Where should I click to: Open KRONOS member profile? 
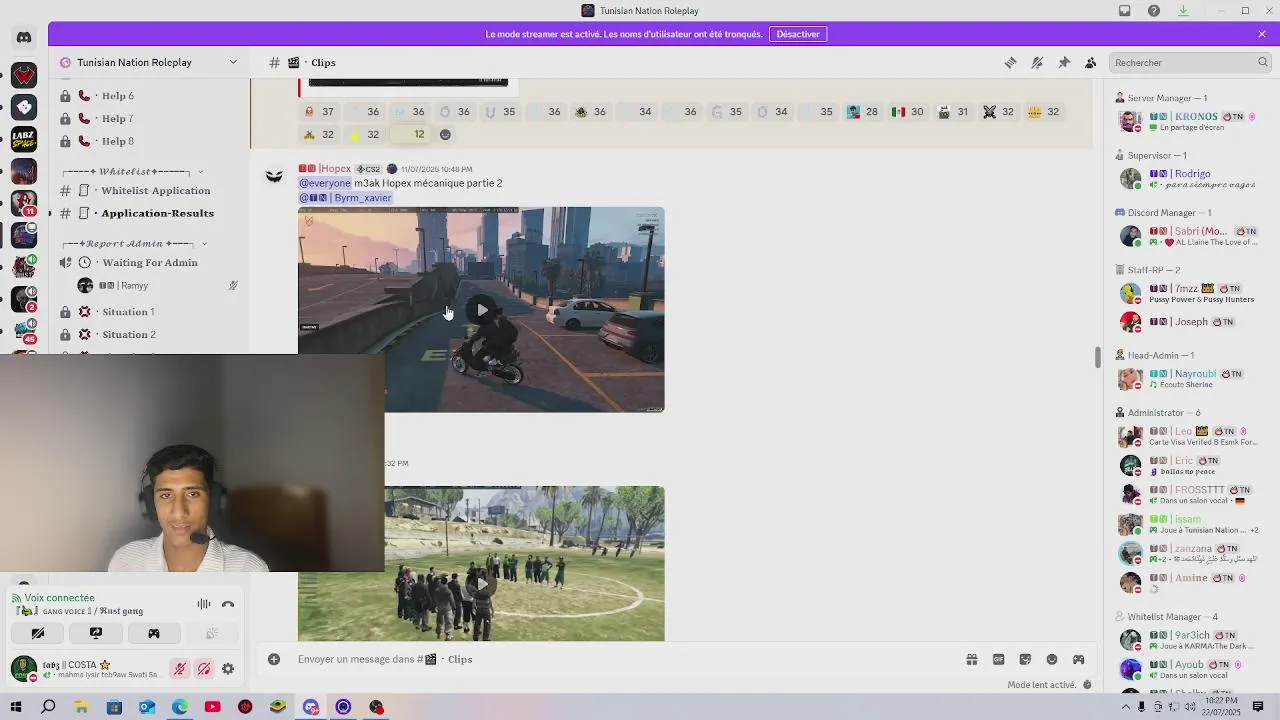1190,122
